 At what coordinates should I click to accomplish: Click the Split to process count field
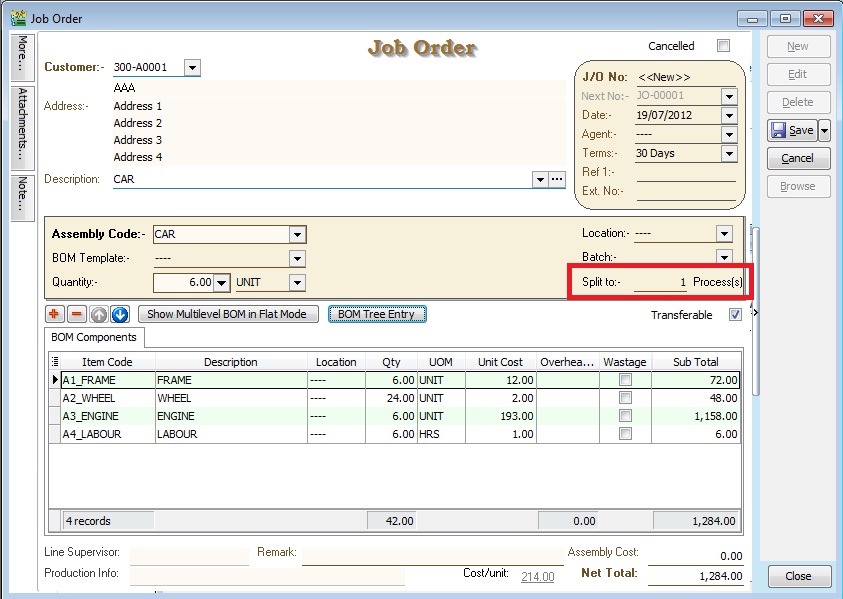pyautogui.click(x=661, y=283)
